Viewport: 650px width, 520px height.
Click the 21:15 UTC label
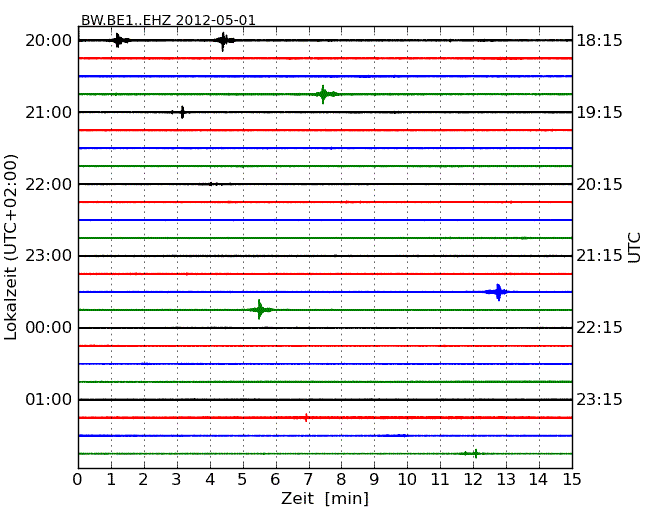click(599, 256)
